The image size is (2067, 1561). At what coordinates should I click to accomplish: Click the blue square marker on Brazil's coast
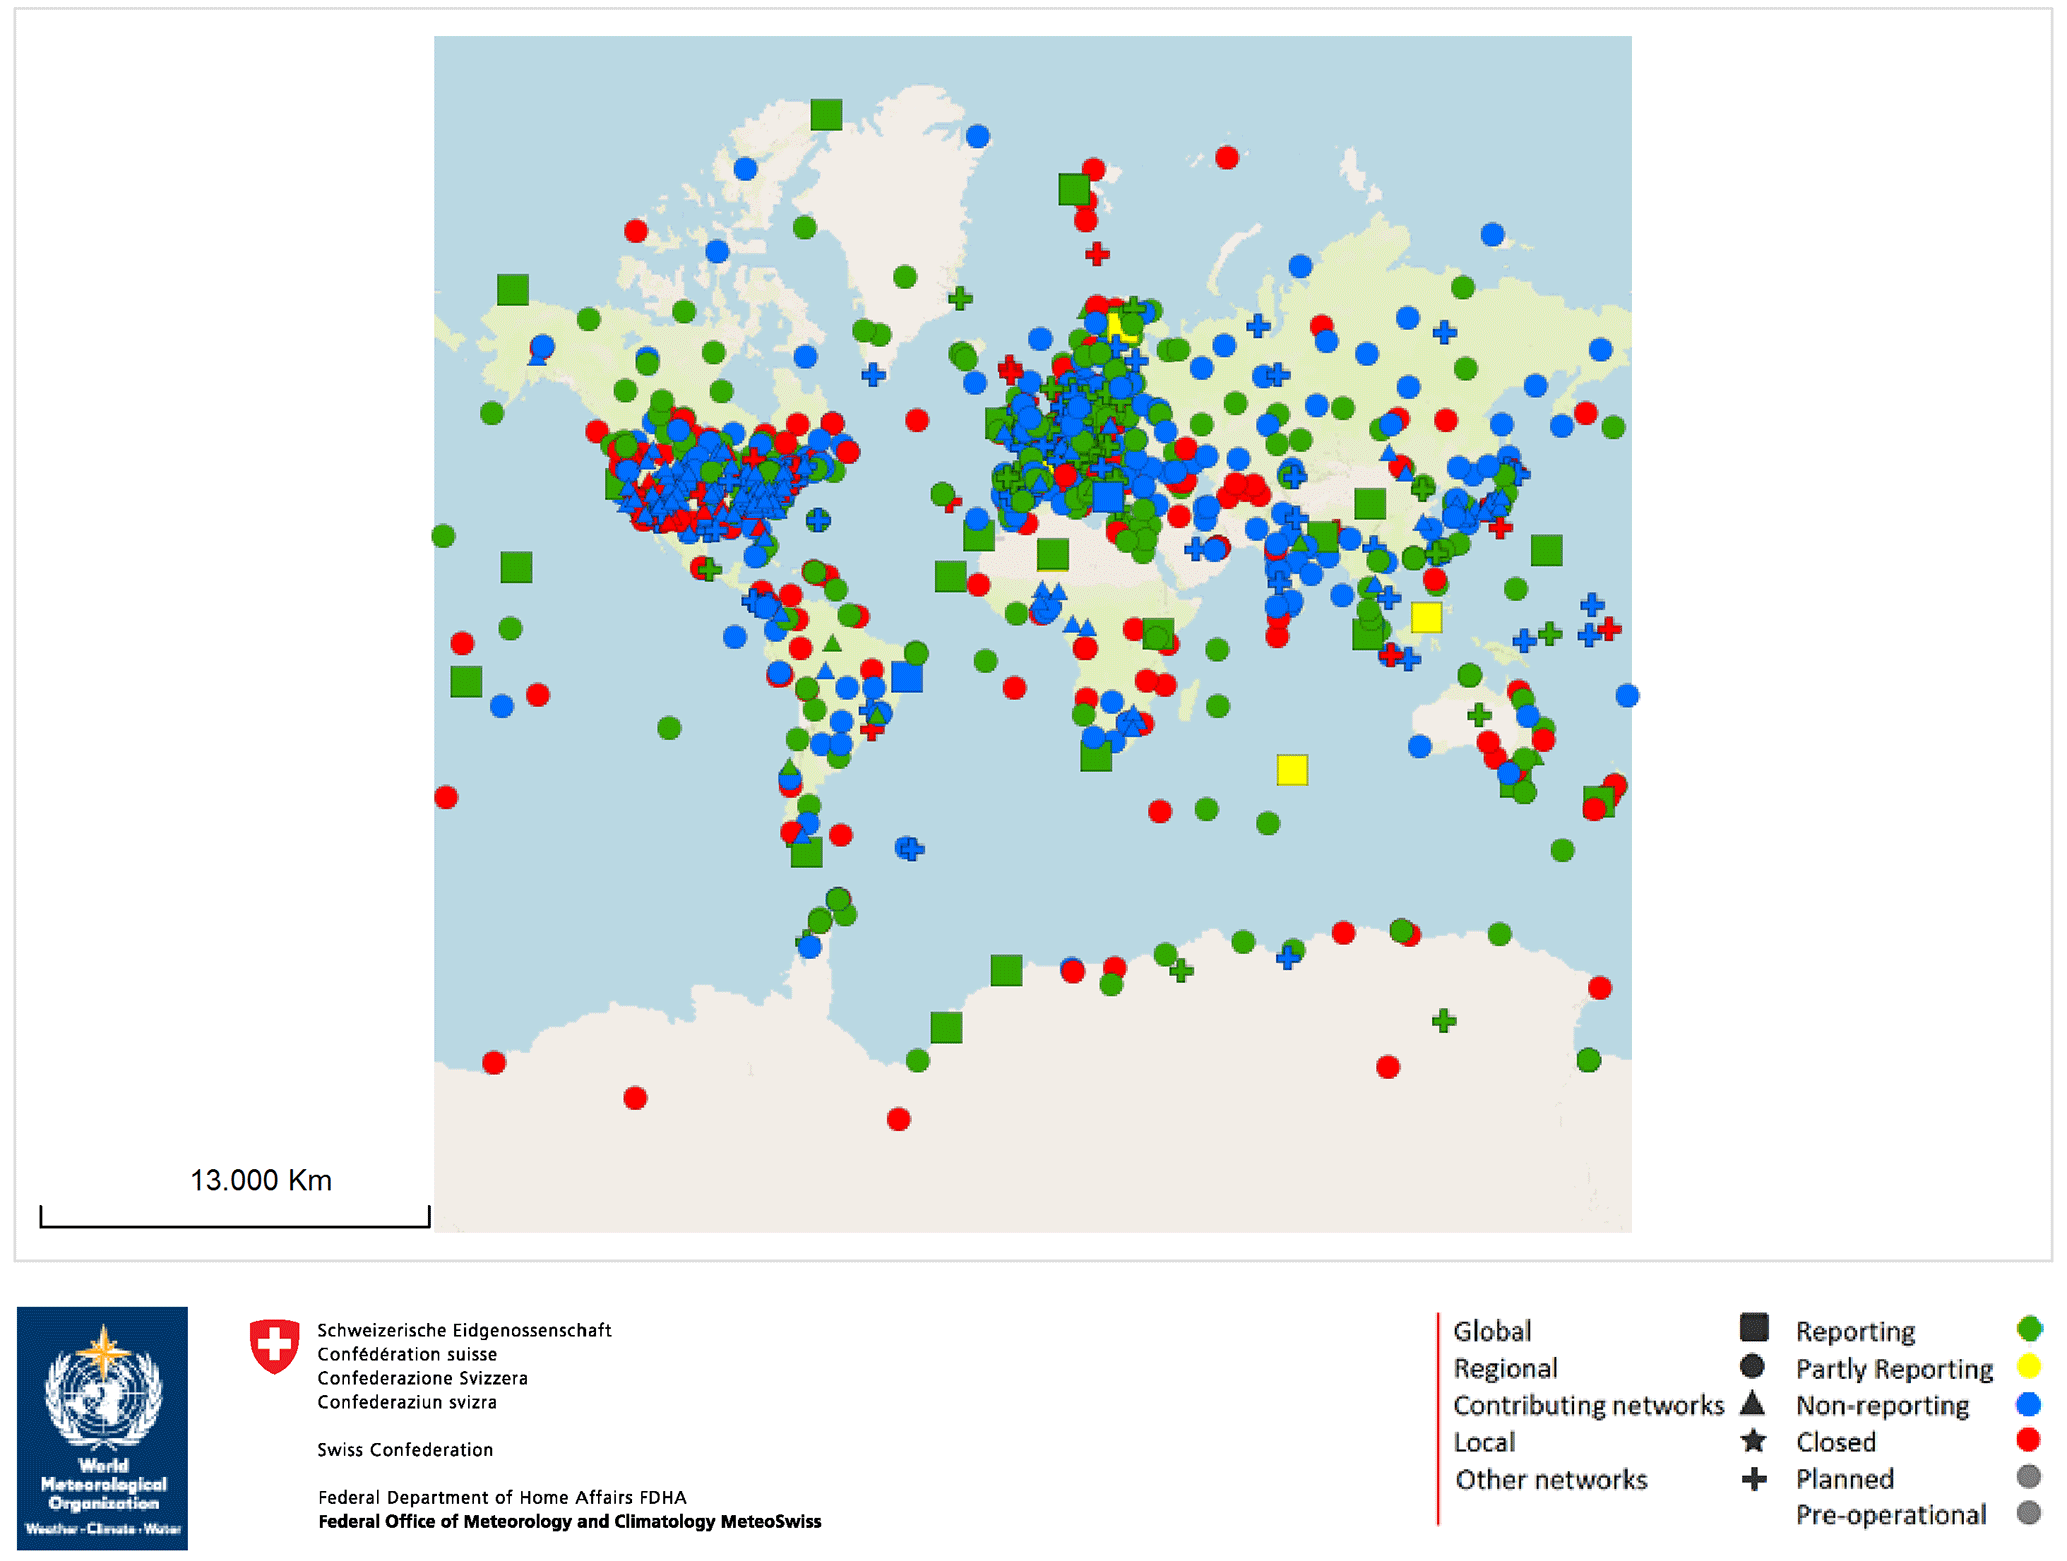(906, 677)
